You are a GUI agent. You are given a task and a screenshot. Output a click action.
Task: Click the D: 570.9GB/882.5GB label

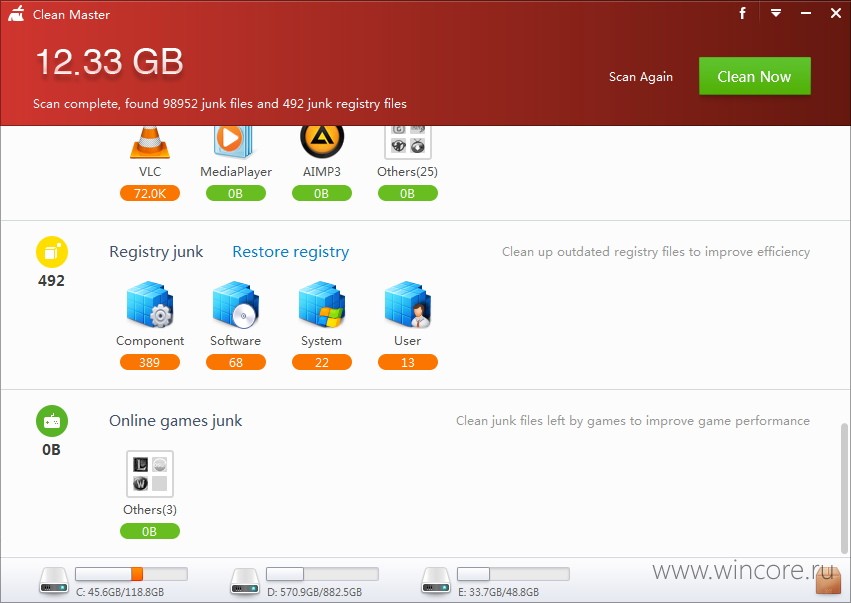pyautogui.click(x=315, y=592)
